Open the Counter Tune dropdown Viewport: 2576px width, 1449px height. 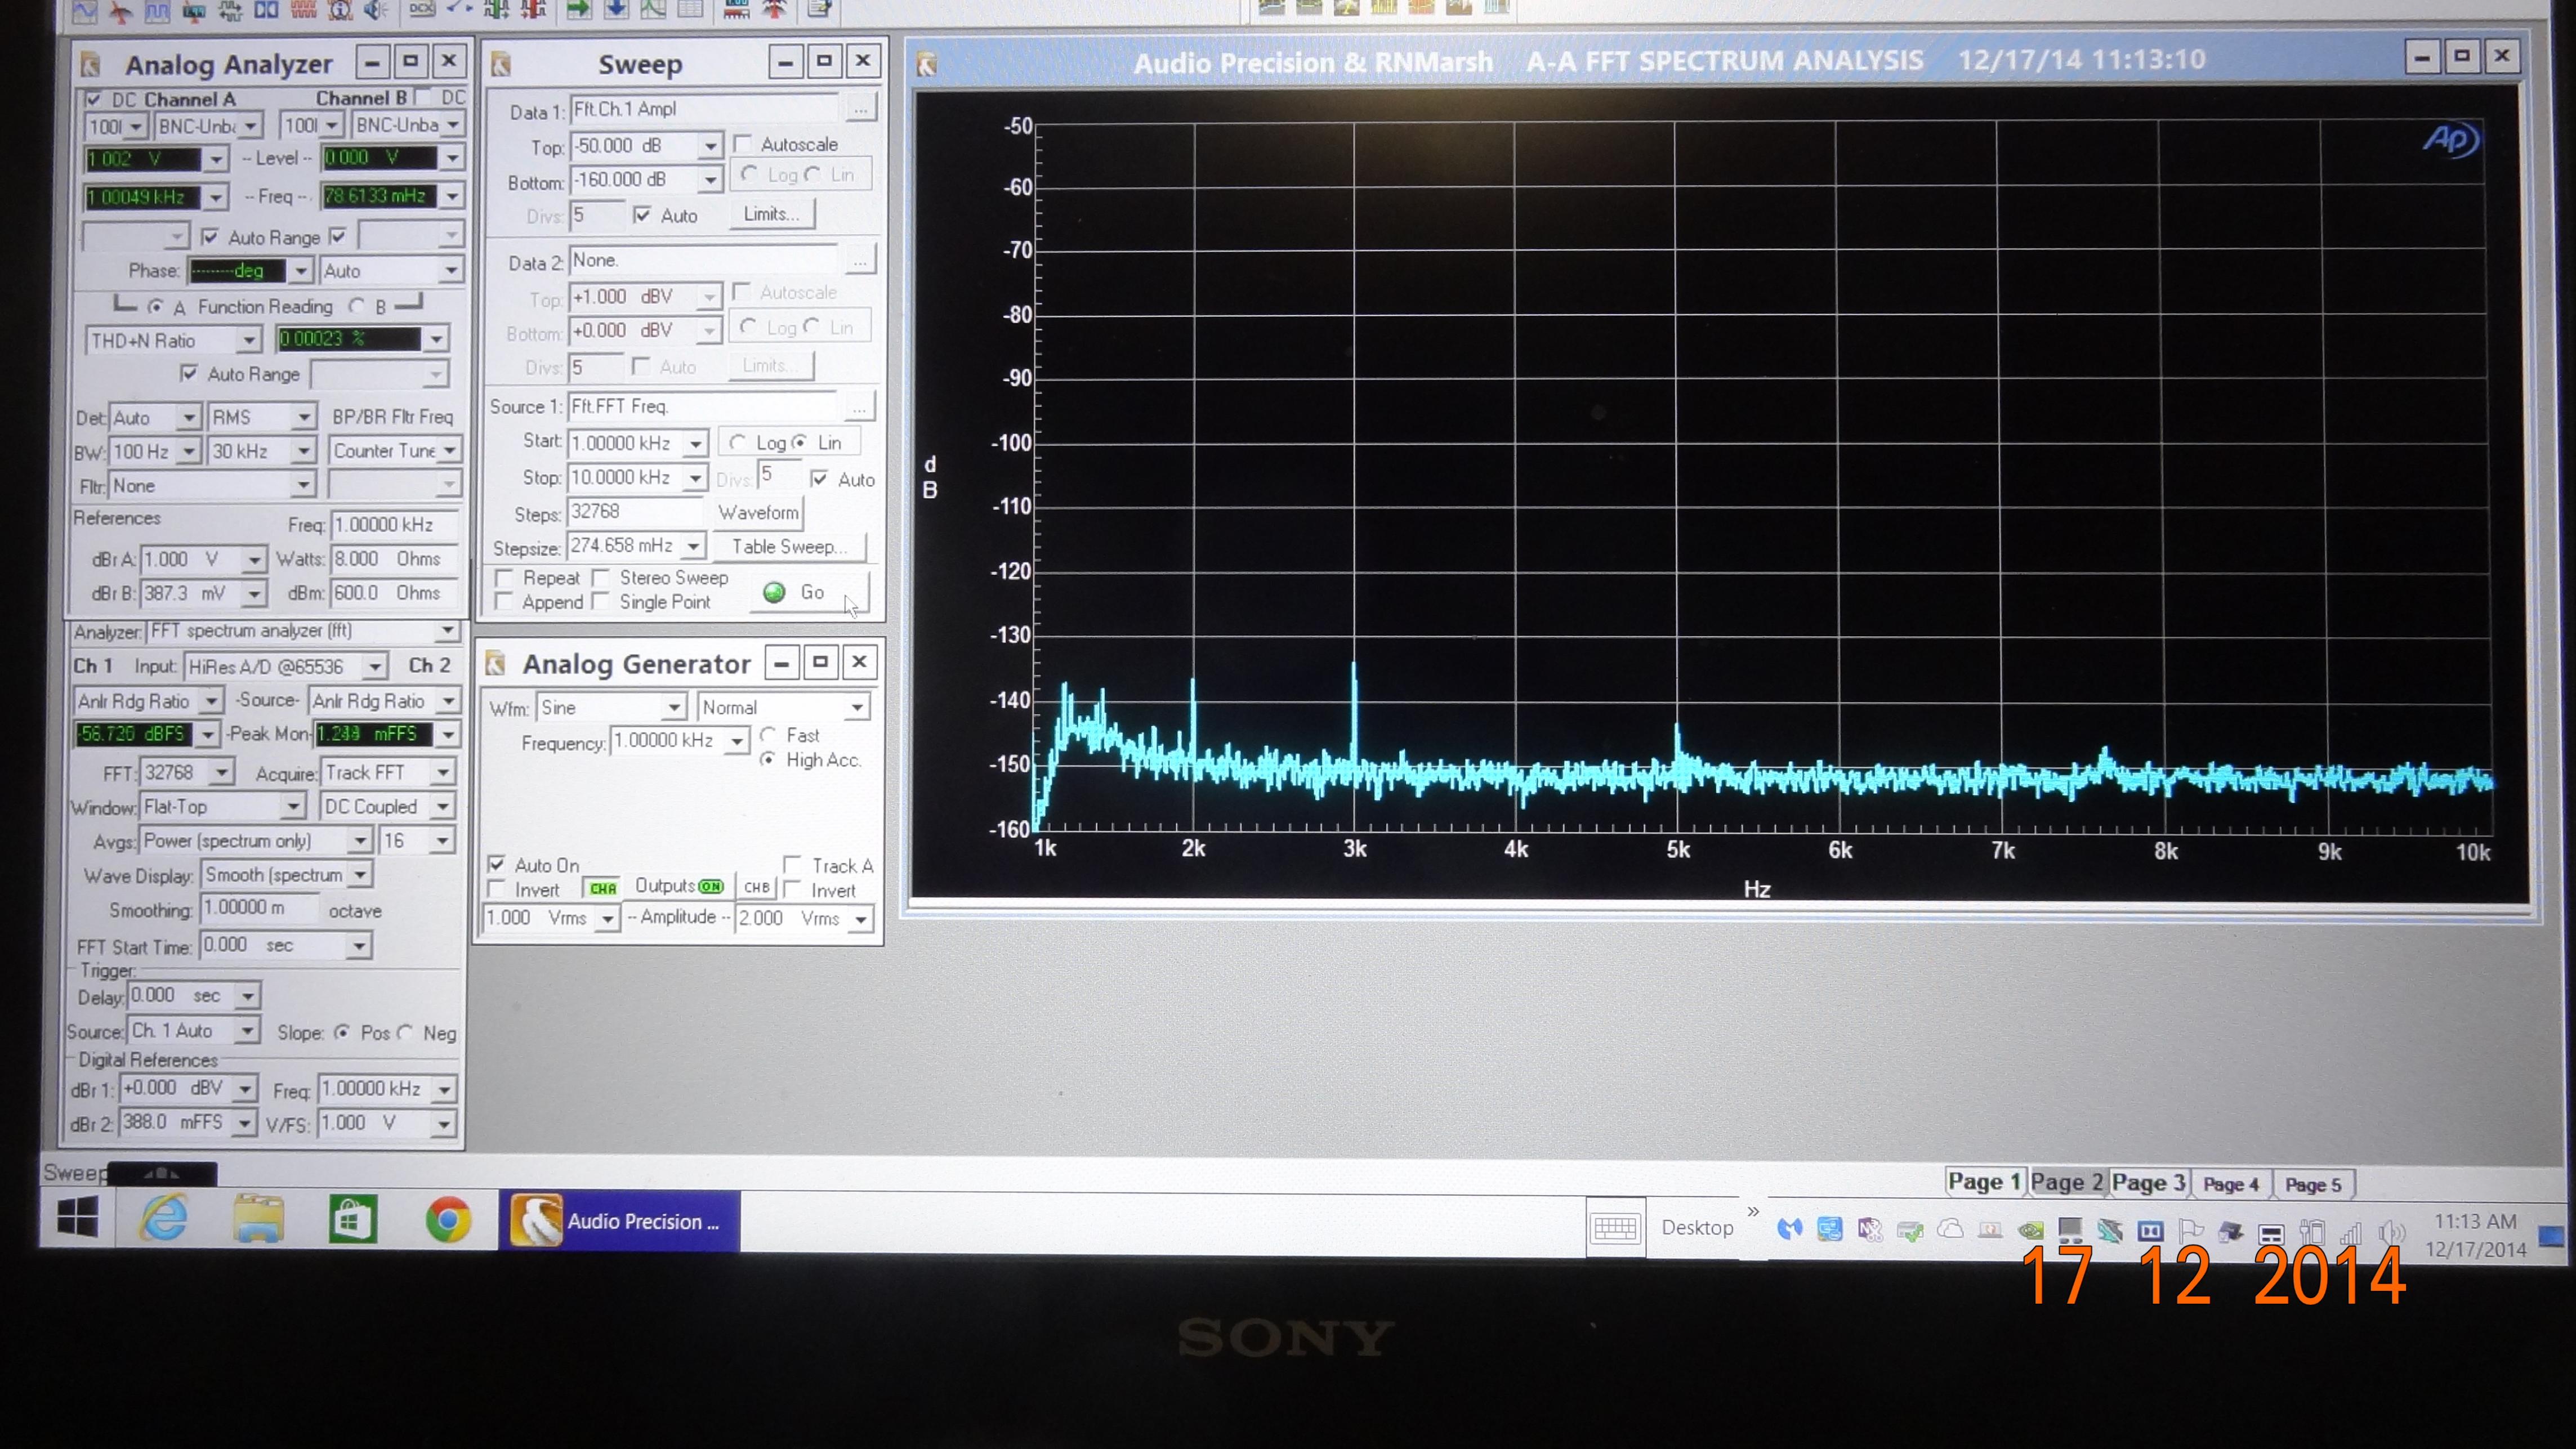(x=450, y=451)
